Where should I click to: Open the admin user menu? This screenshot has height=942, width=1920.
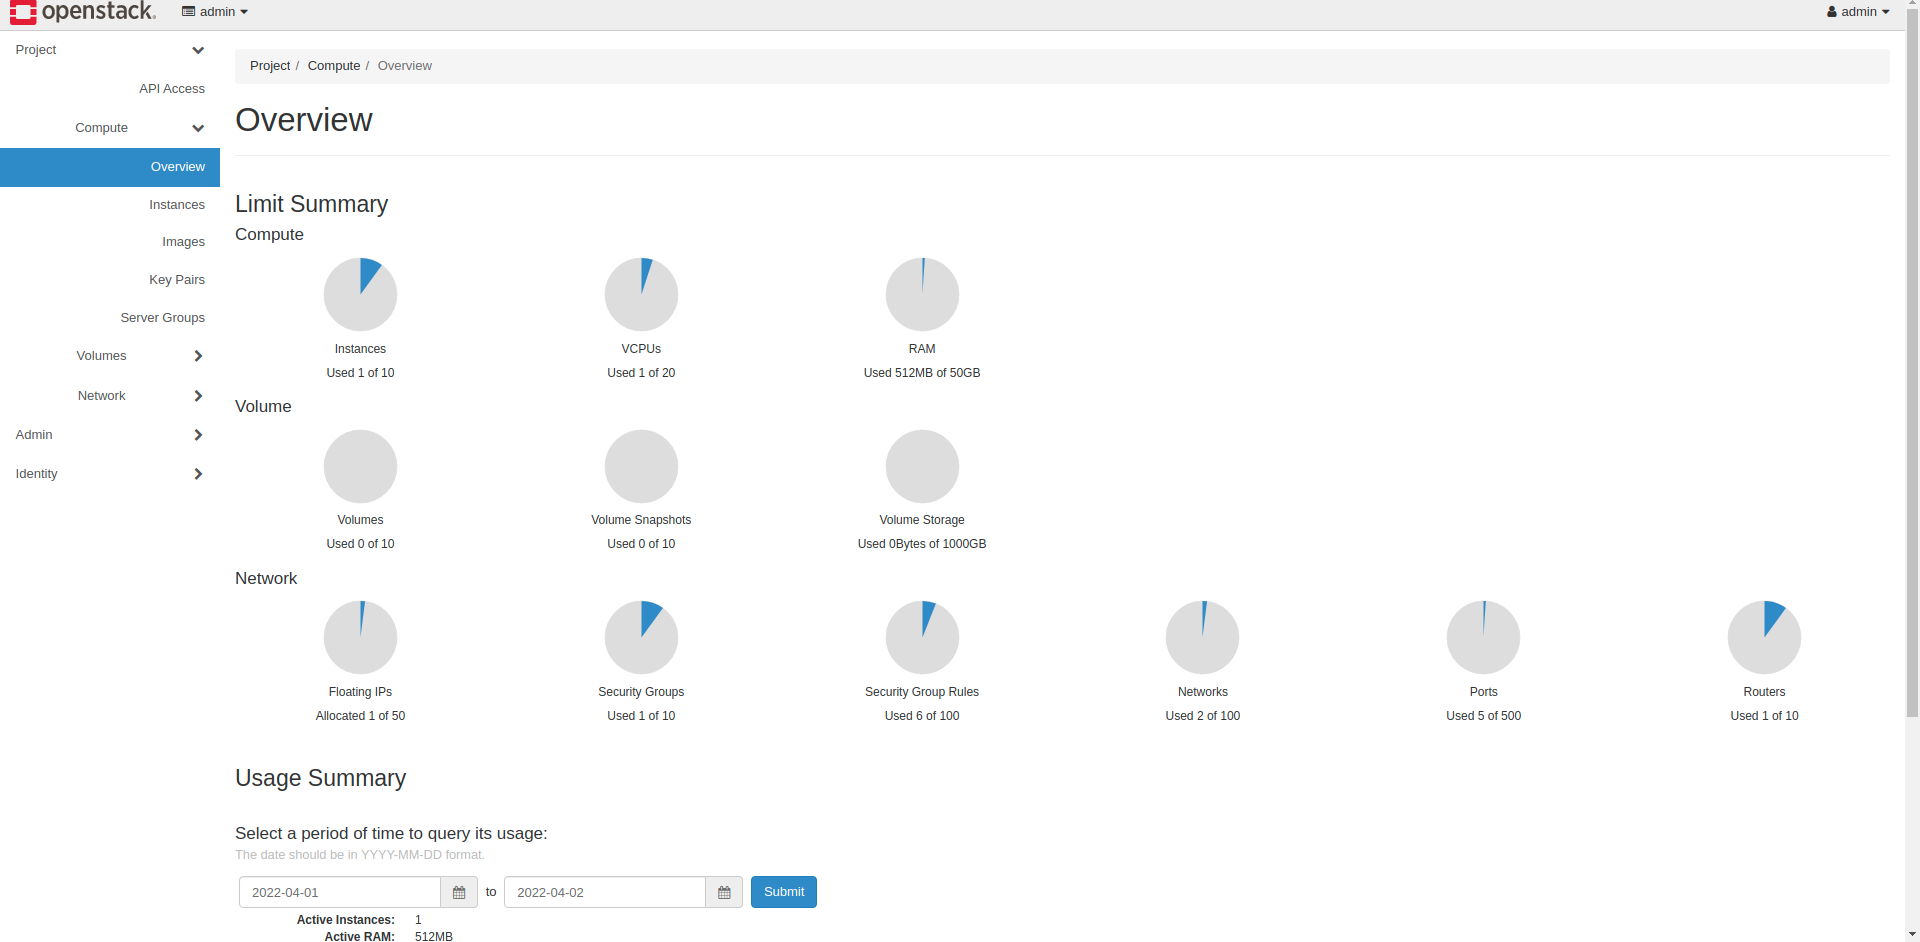coord(1858,12)
